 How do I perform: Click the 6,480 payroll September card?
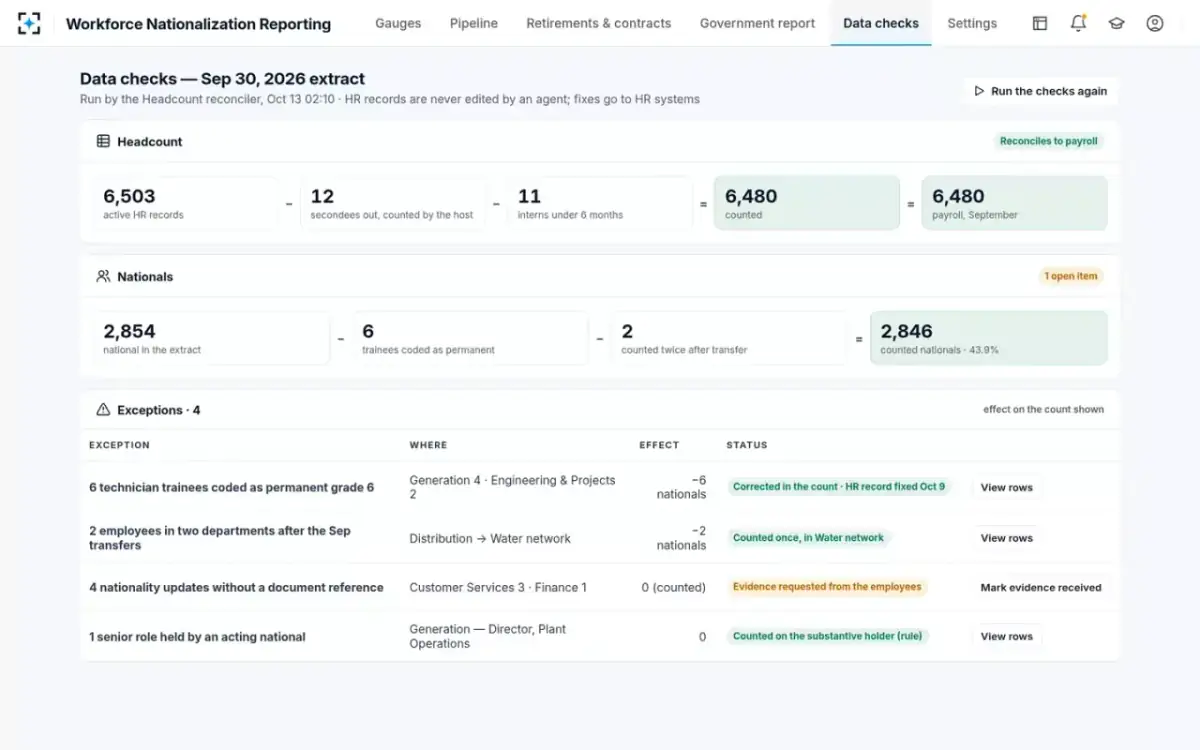1014,203
